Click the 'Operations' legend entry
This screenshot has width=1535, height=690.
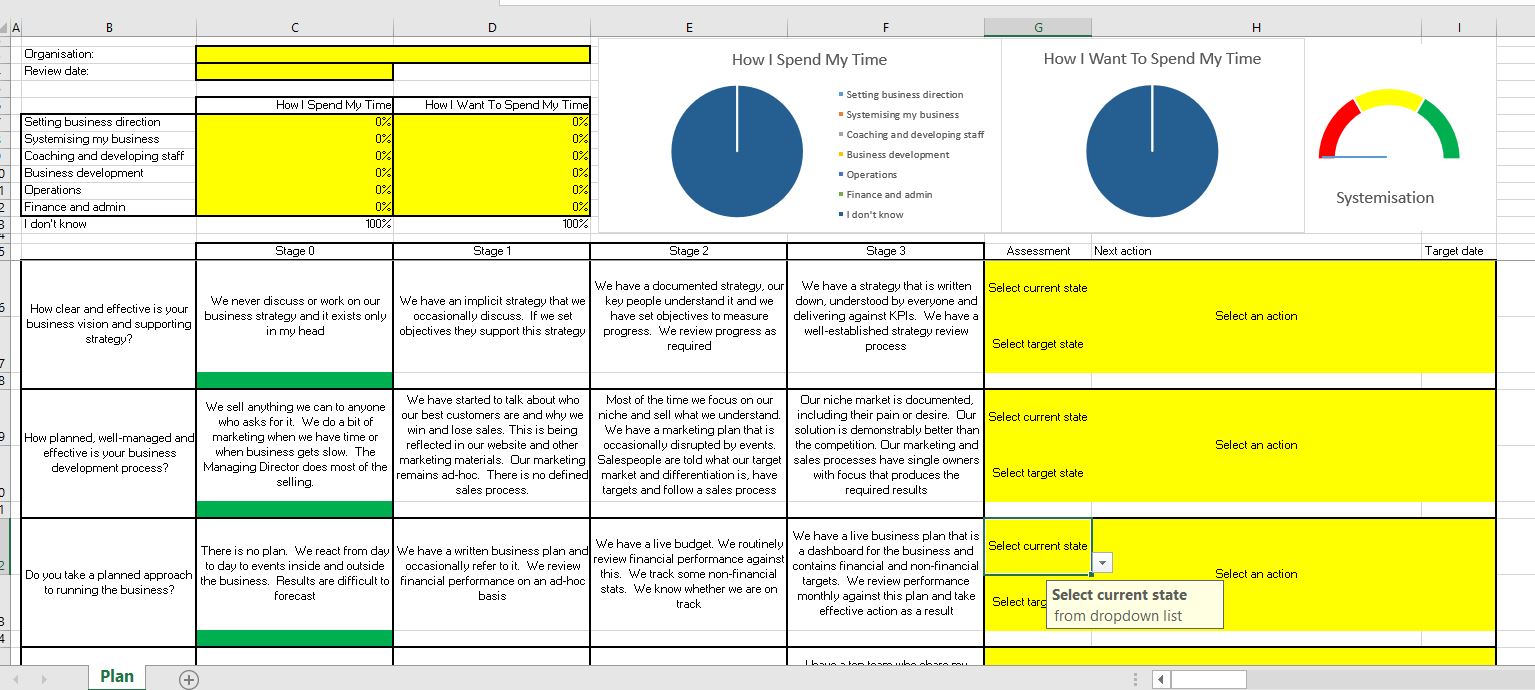coord(868,175)
